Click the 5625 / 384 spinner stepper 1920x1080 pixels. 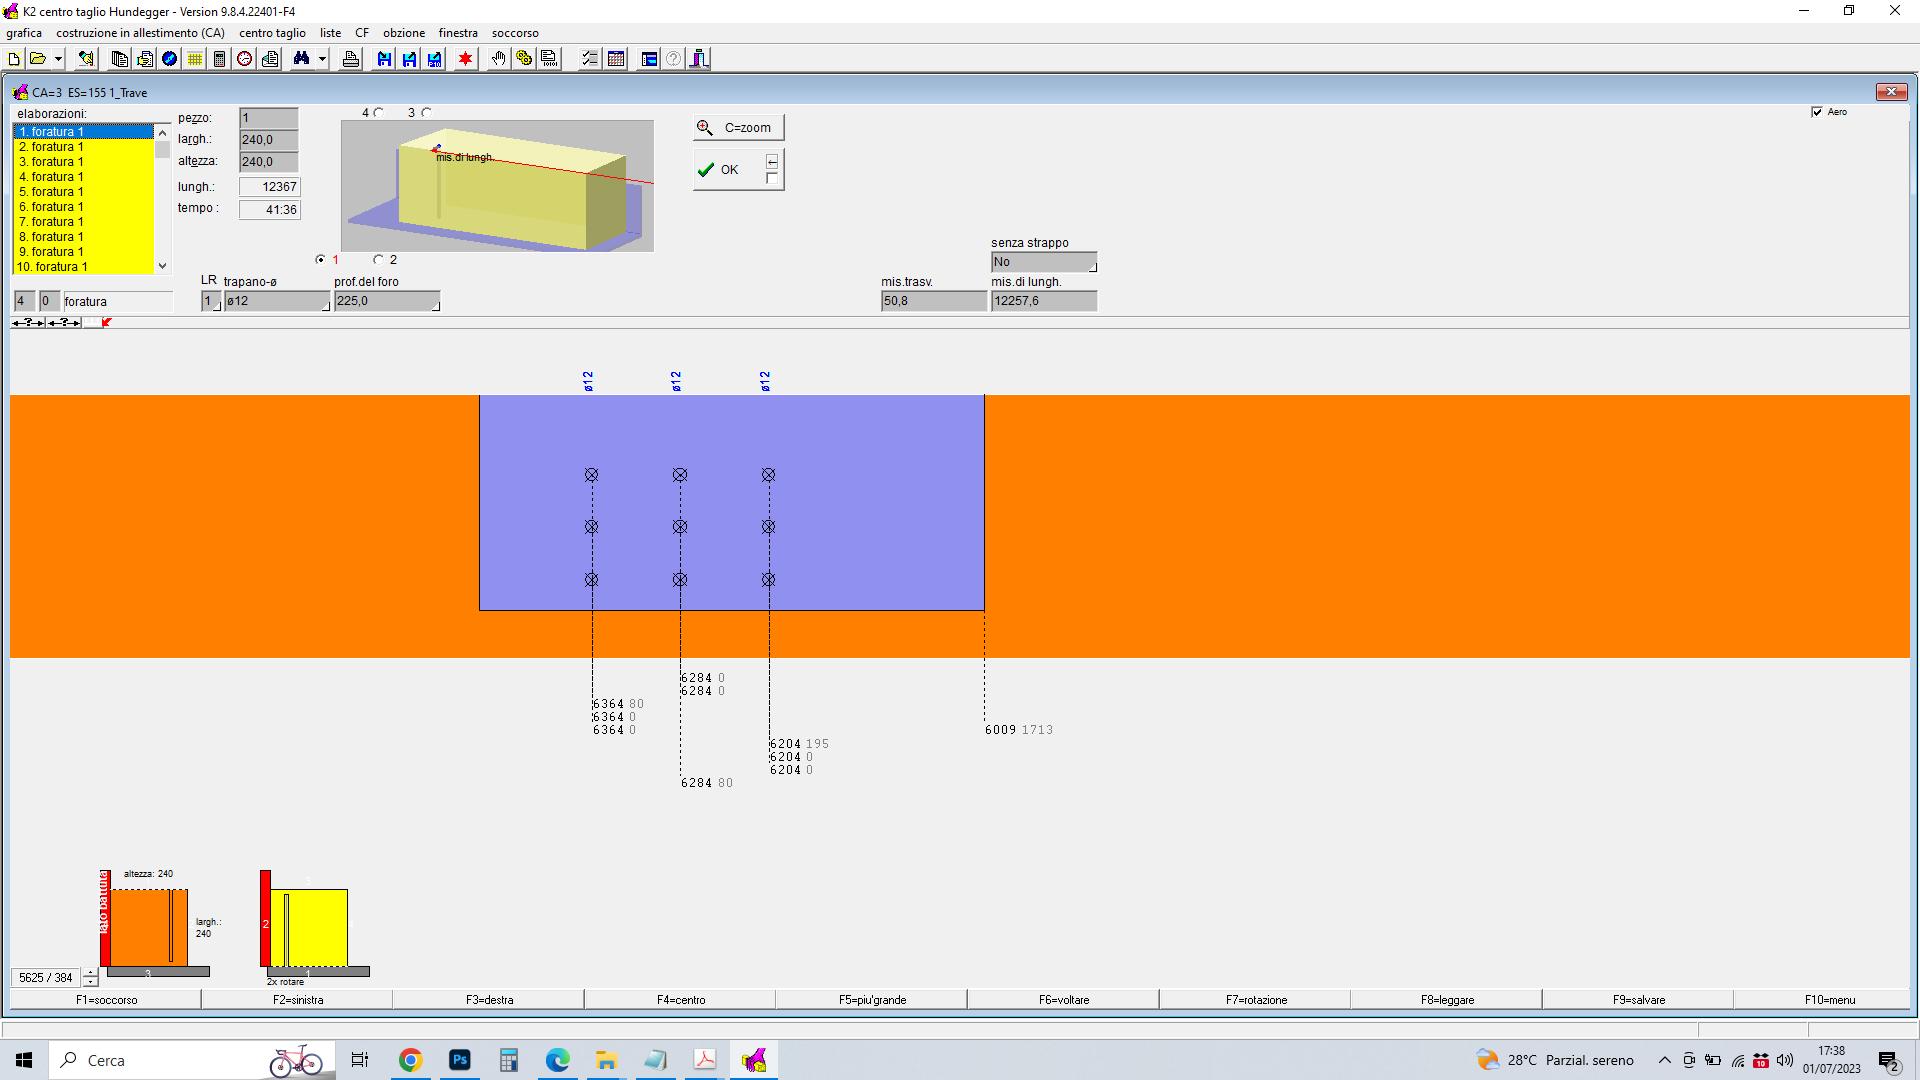91,977
